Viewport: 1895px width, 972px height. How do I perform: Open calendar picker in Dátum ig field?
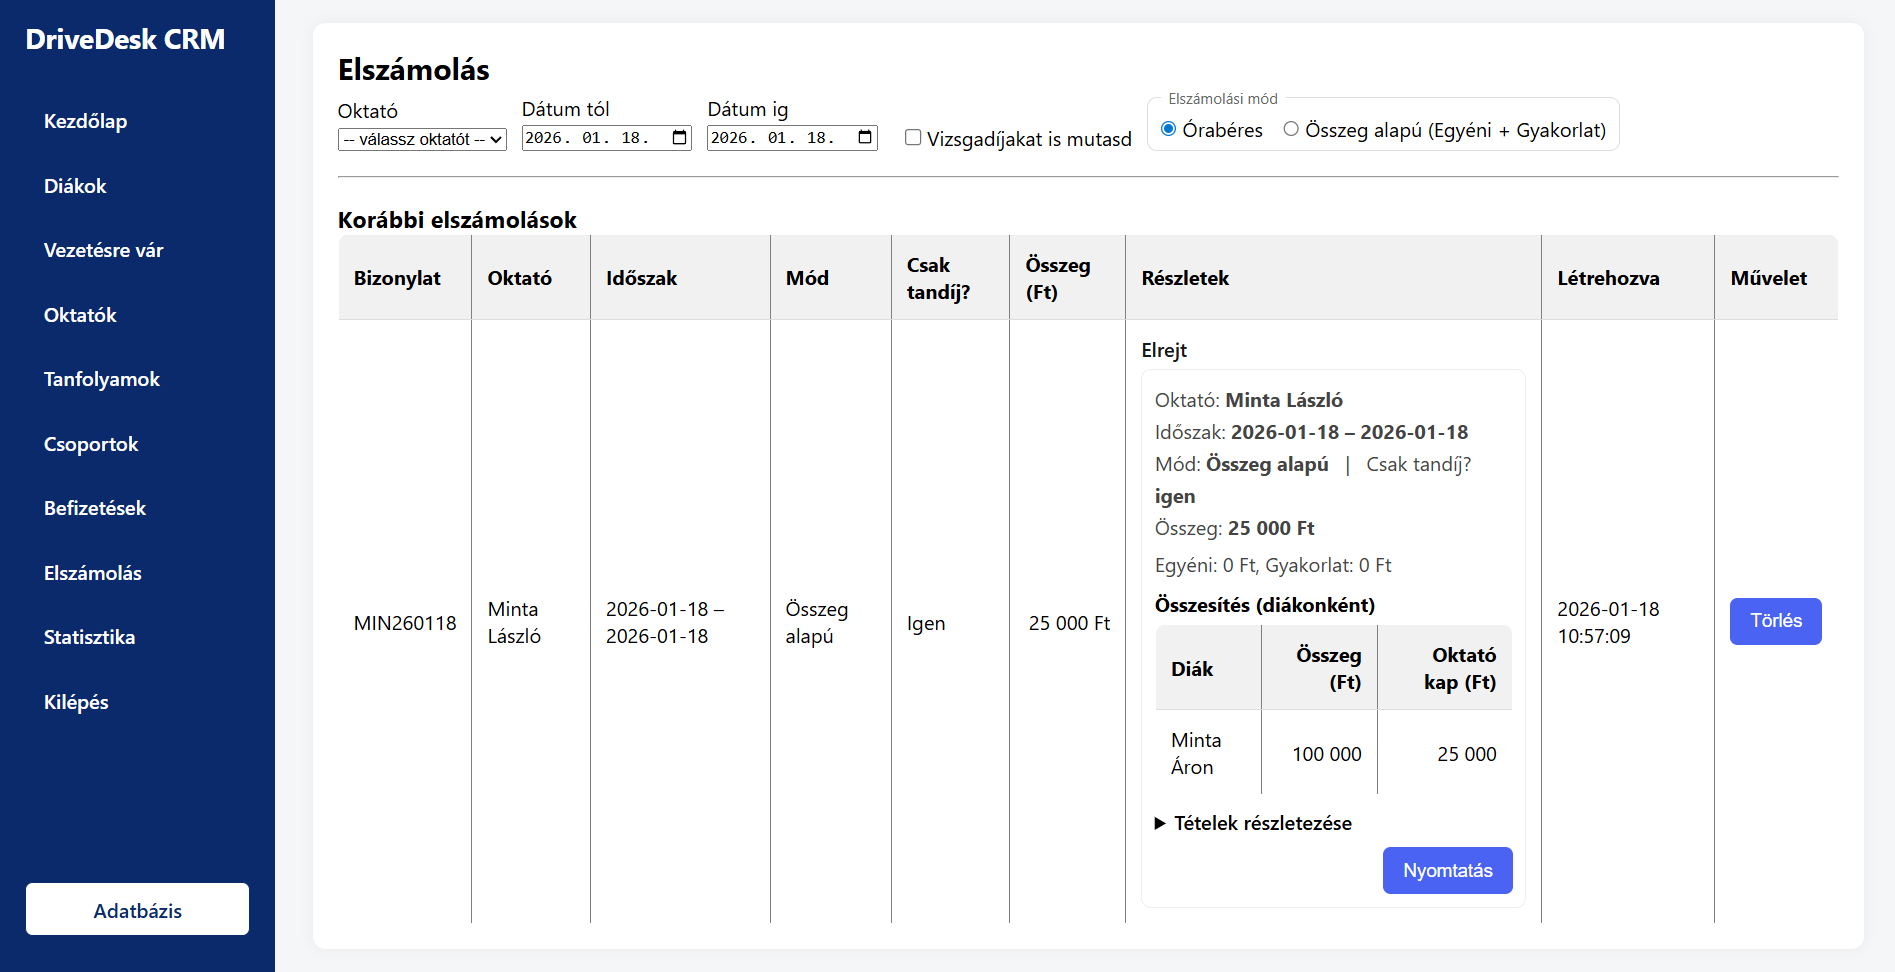[865, 138]
